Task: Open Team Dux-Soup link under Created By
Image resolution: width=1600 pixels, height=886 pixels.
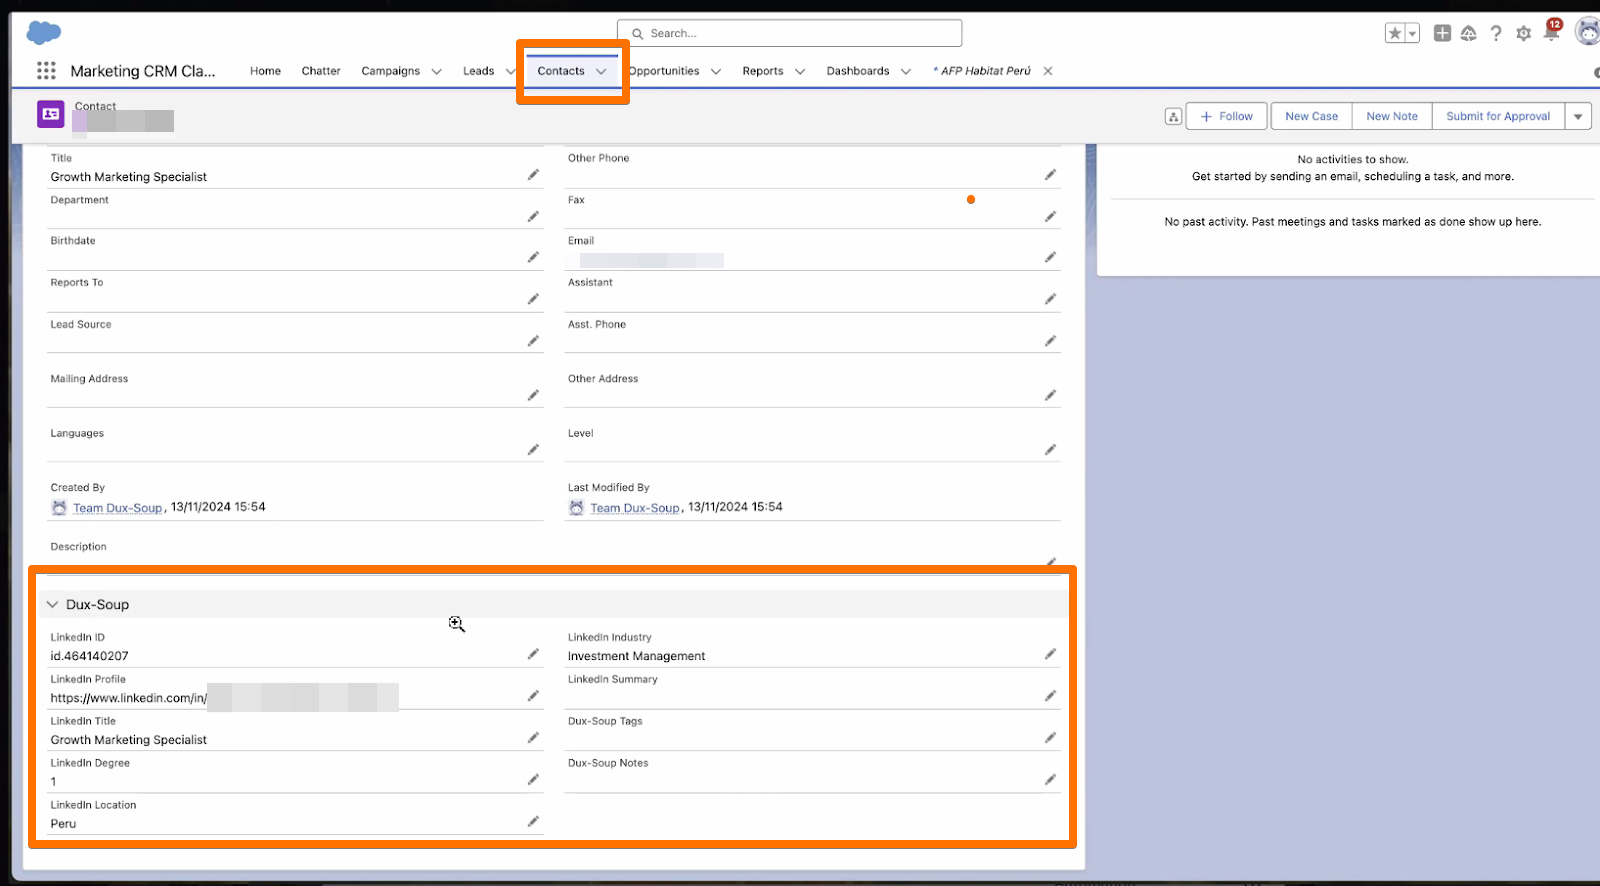Action: coord(117,508)
